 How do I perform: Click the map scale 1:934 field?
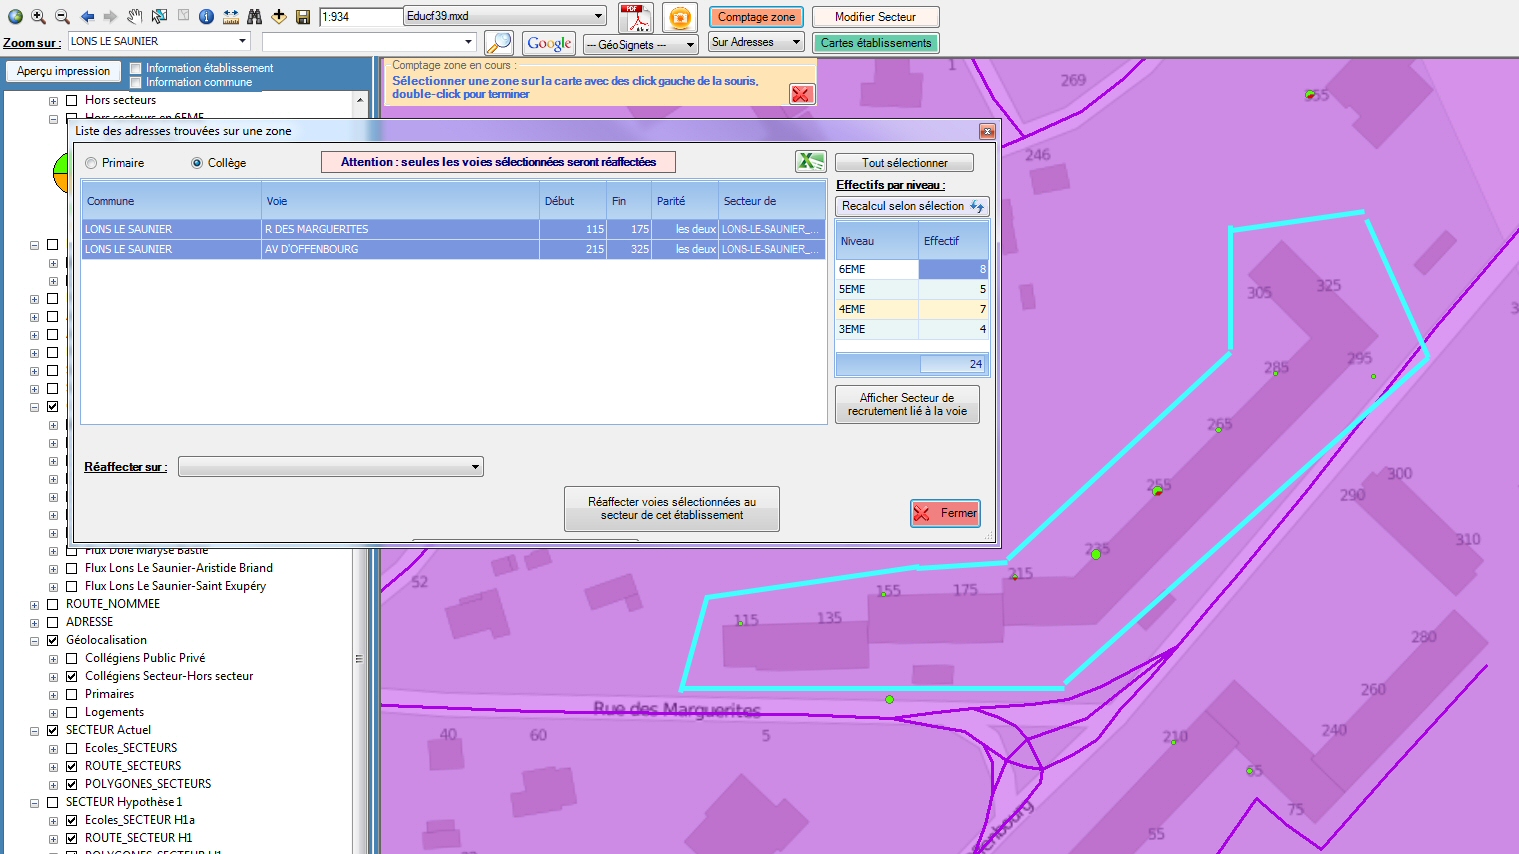359,17
